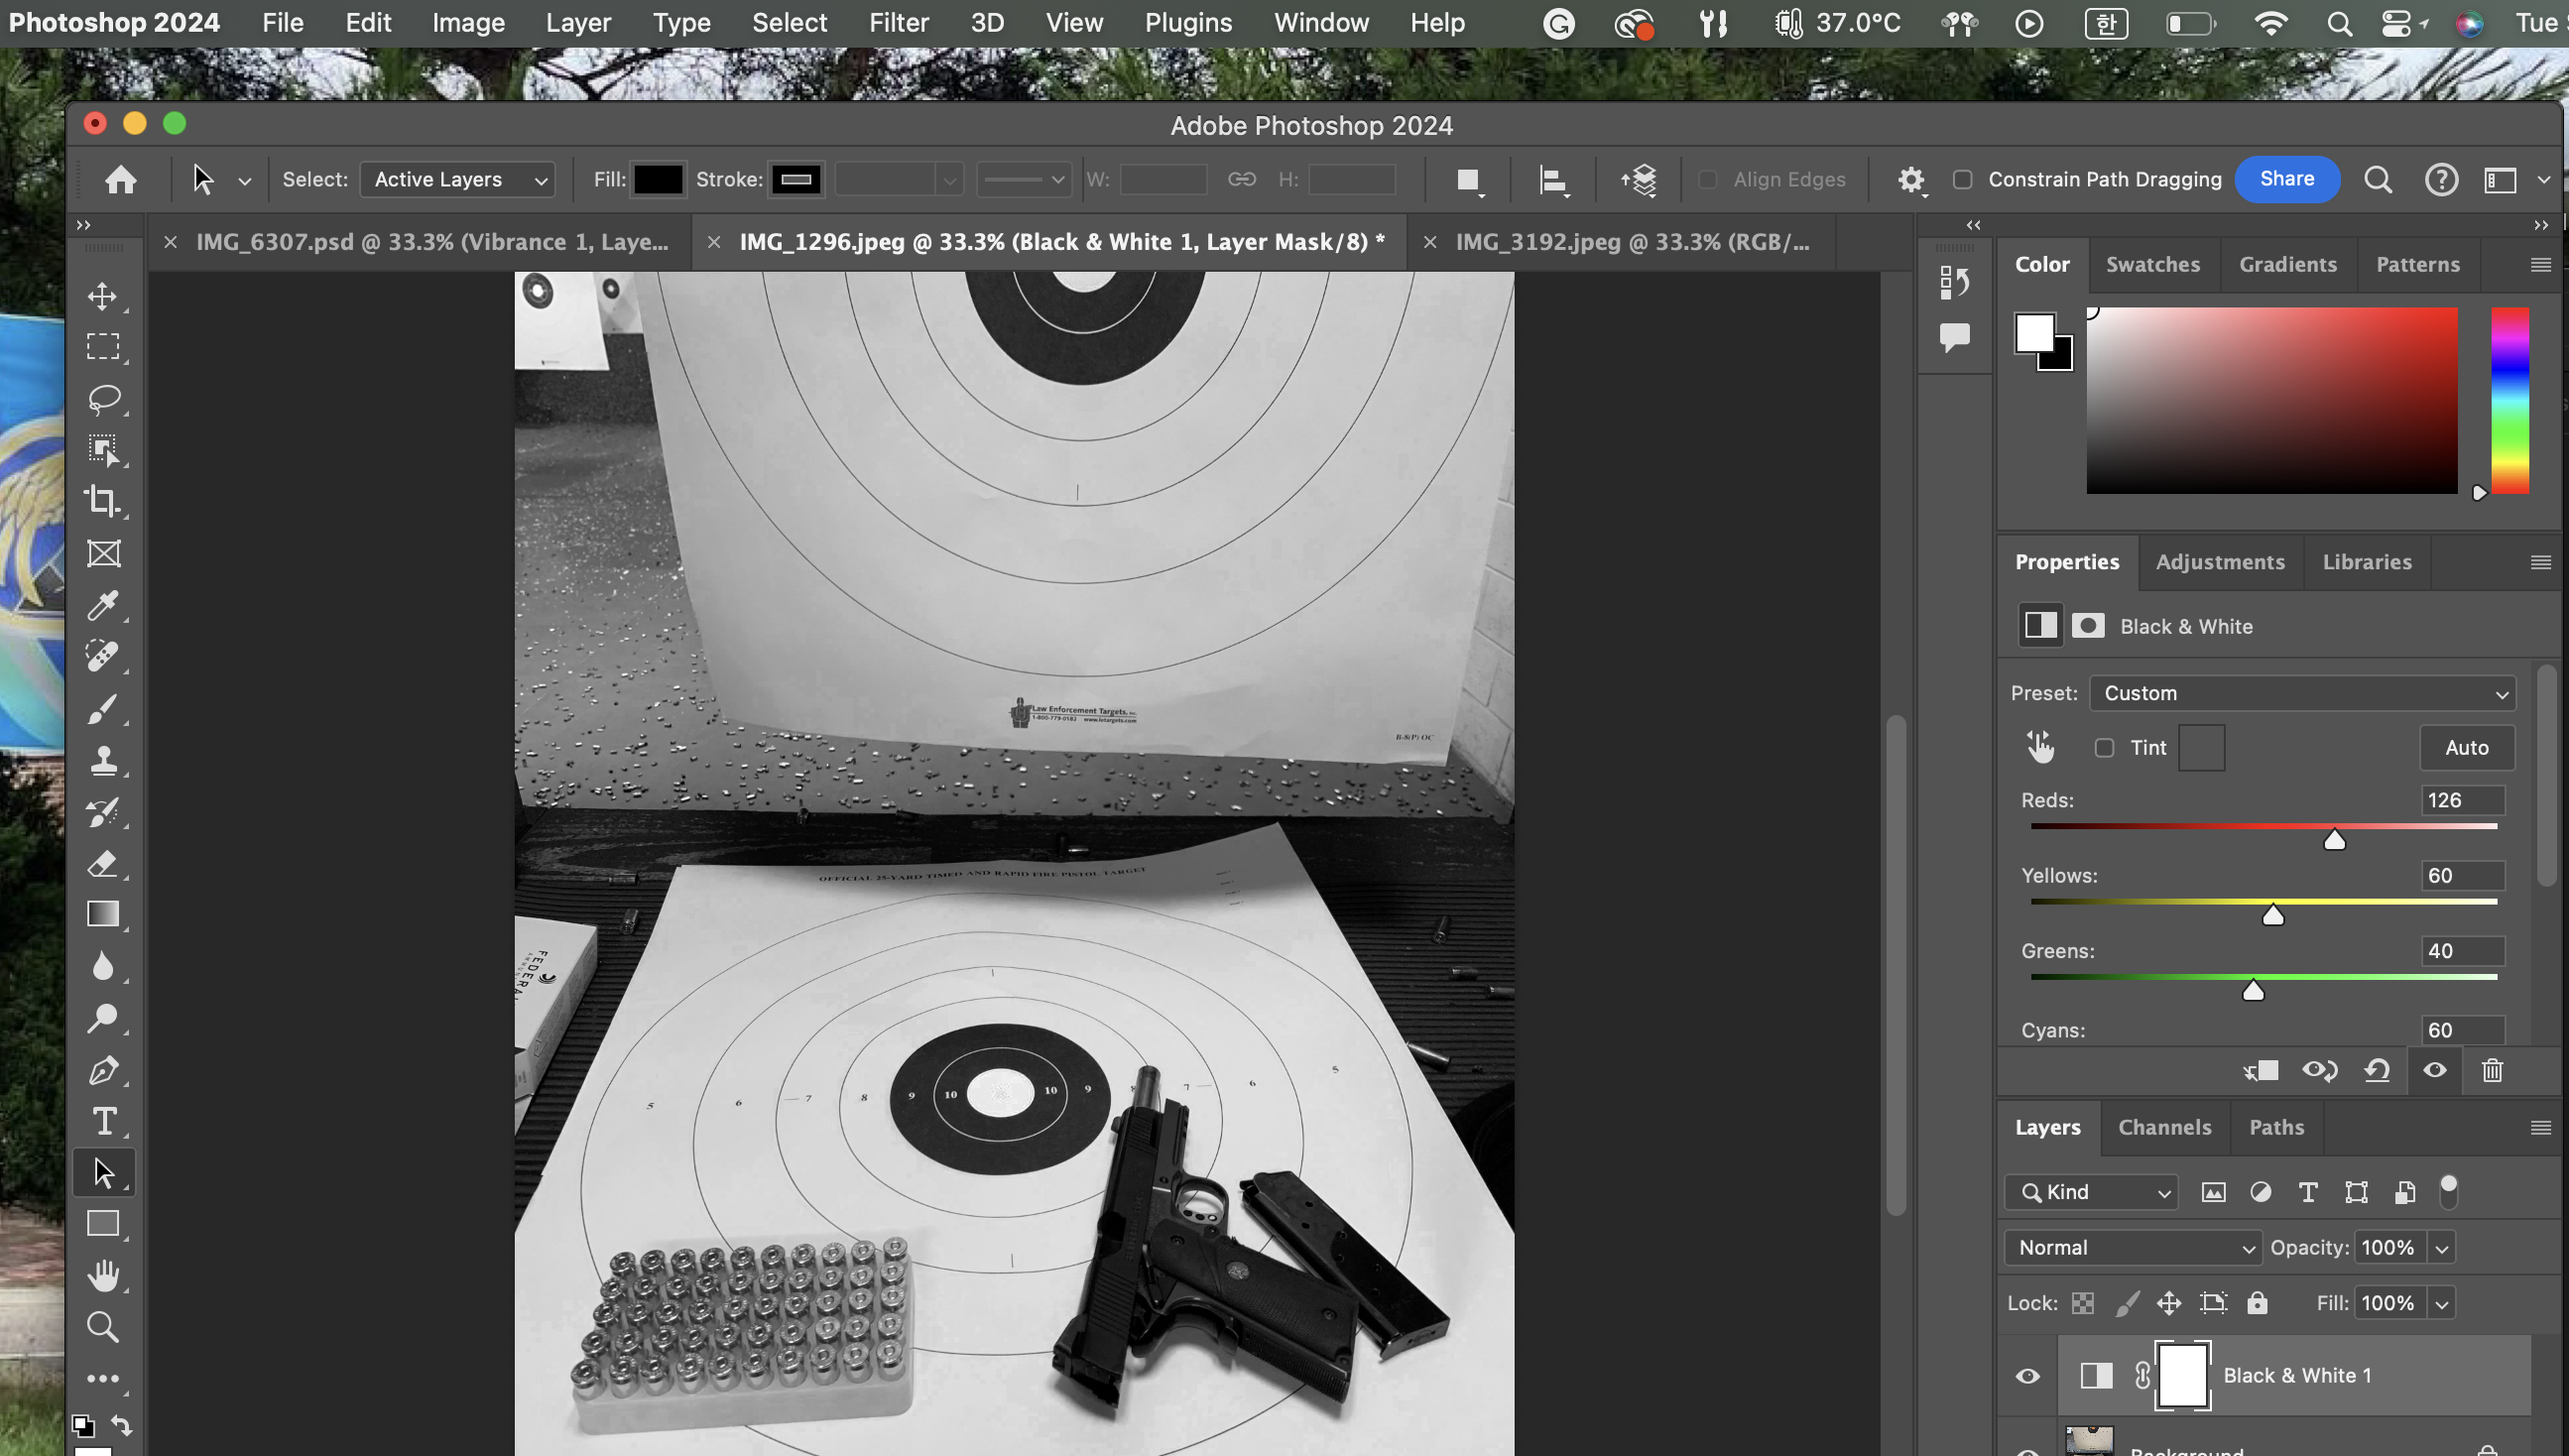Open the Filter menu
Image resolution: width=2569 pixels, height=1456 pixels.
pos(898,23)
